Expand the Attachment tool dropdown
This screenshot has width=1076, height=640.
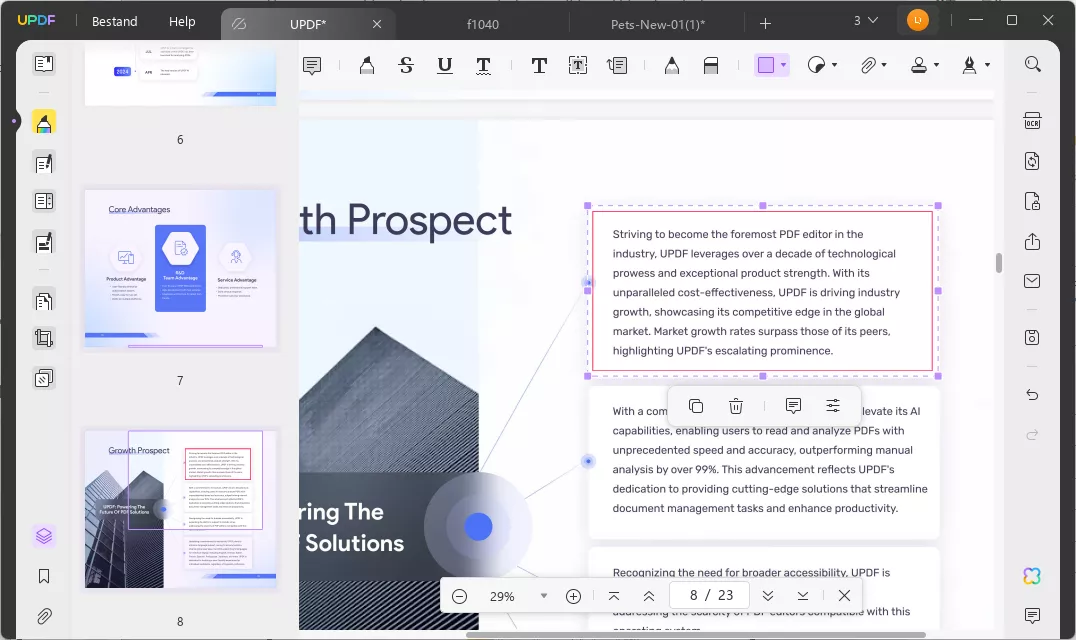[884, 65]
